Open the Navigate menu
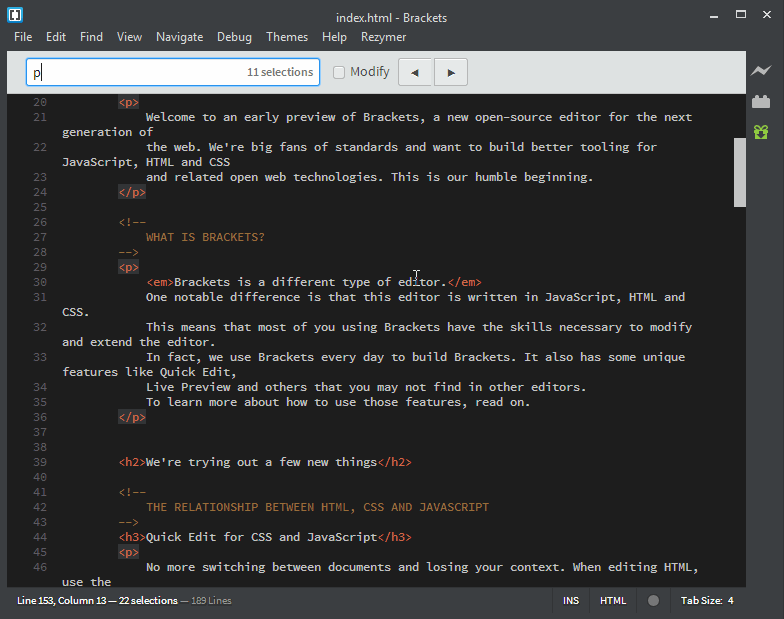The width and height of the screenshot is (784, 619). [x=179, y=37]
